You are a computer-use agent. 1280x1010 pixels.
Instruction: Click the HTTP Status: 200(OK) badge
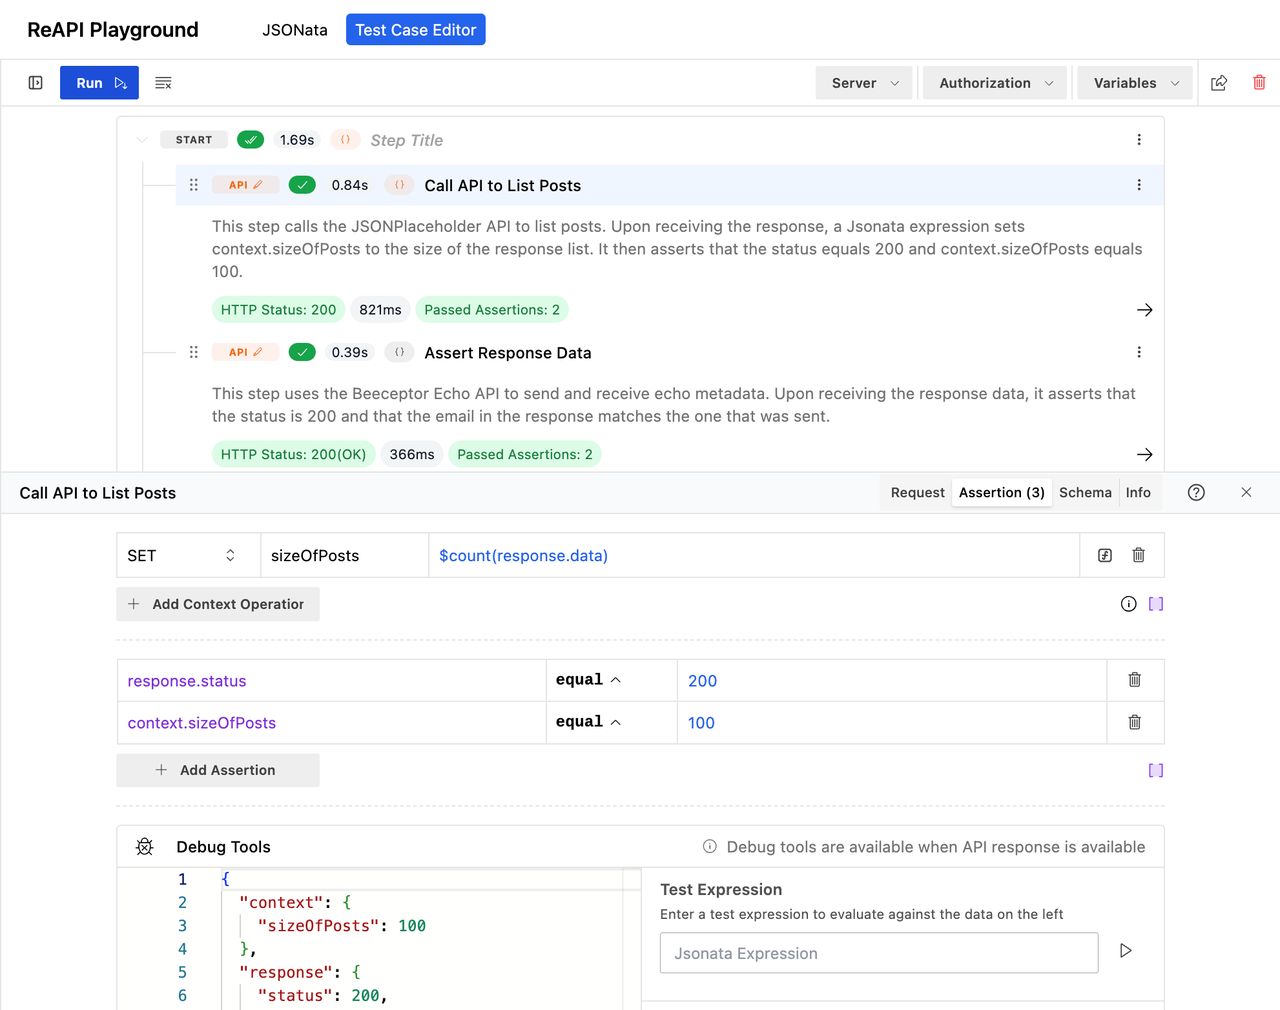pyautogui.click(x=294, y=454)
